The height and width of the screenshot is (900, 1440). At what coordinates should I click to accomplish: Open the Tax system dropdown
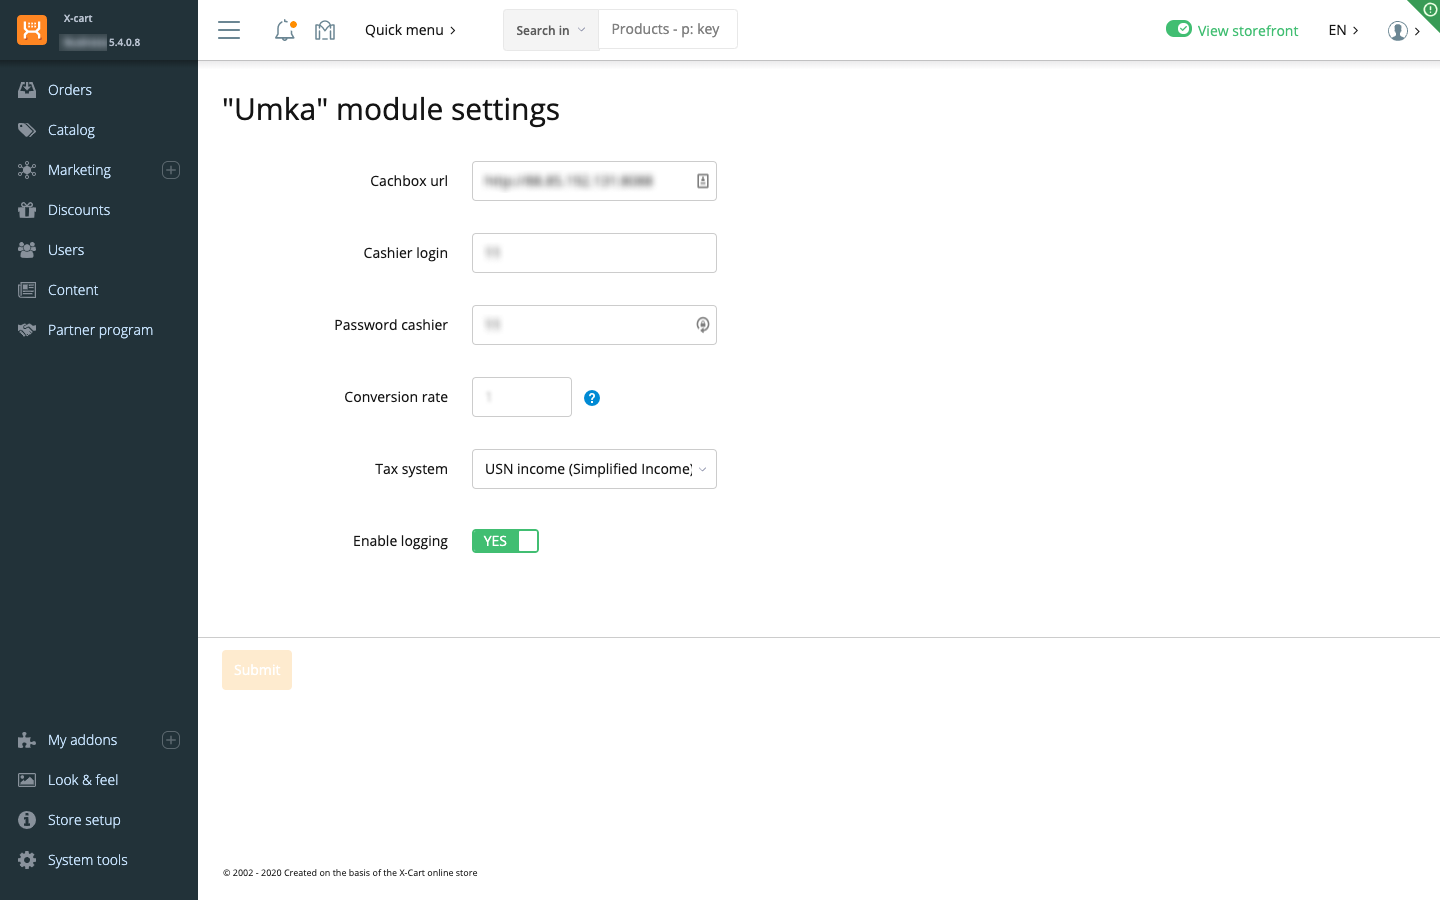click(594, 469)
